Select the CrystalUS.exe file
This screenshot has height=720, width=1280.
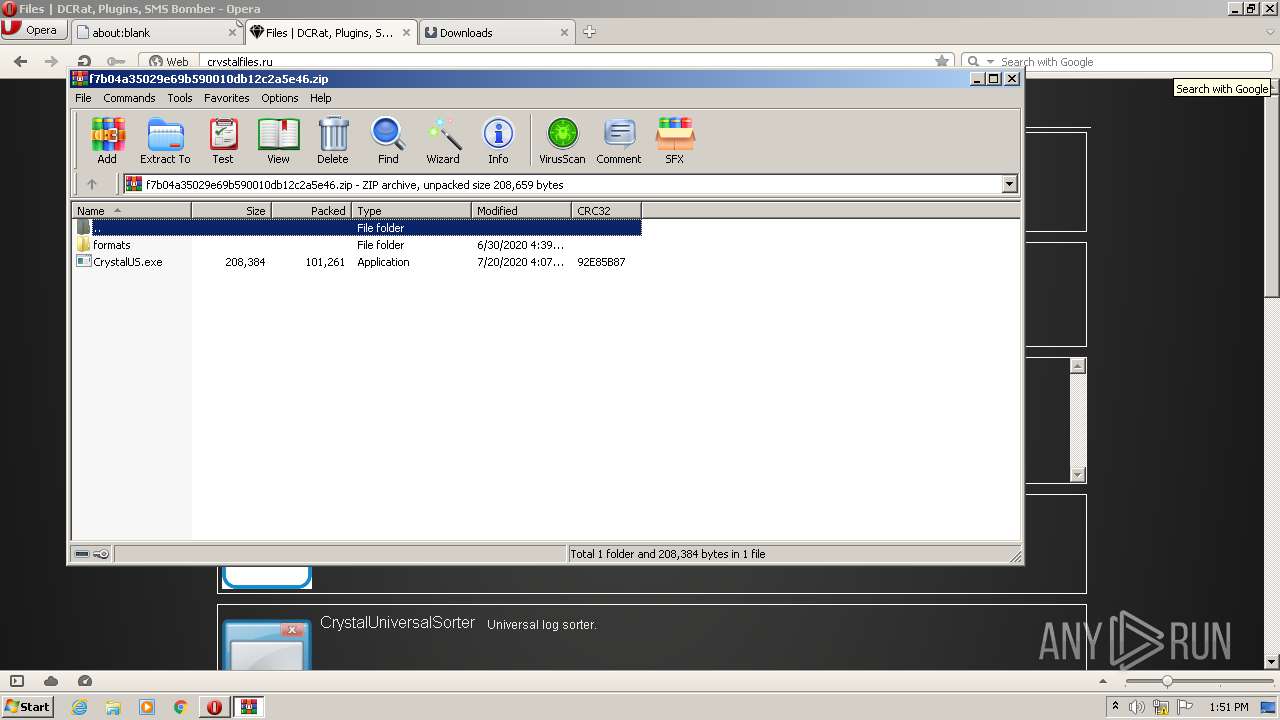click(356, 262)
